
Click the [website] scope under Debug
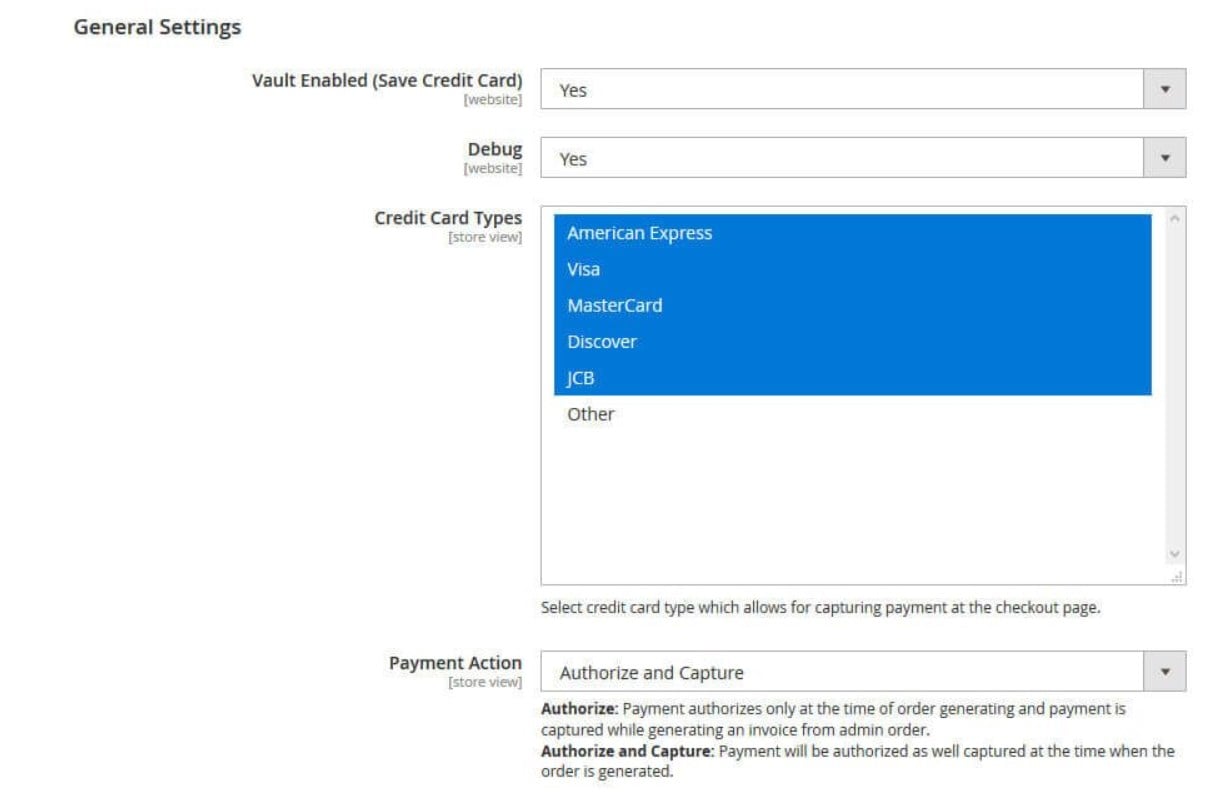coord(492,168)
